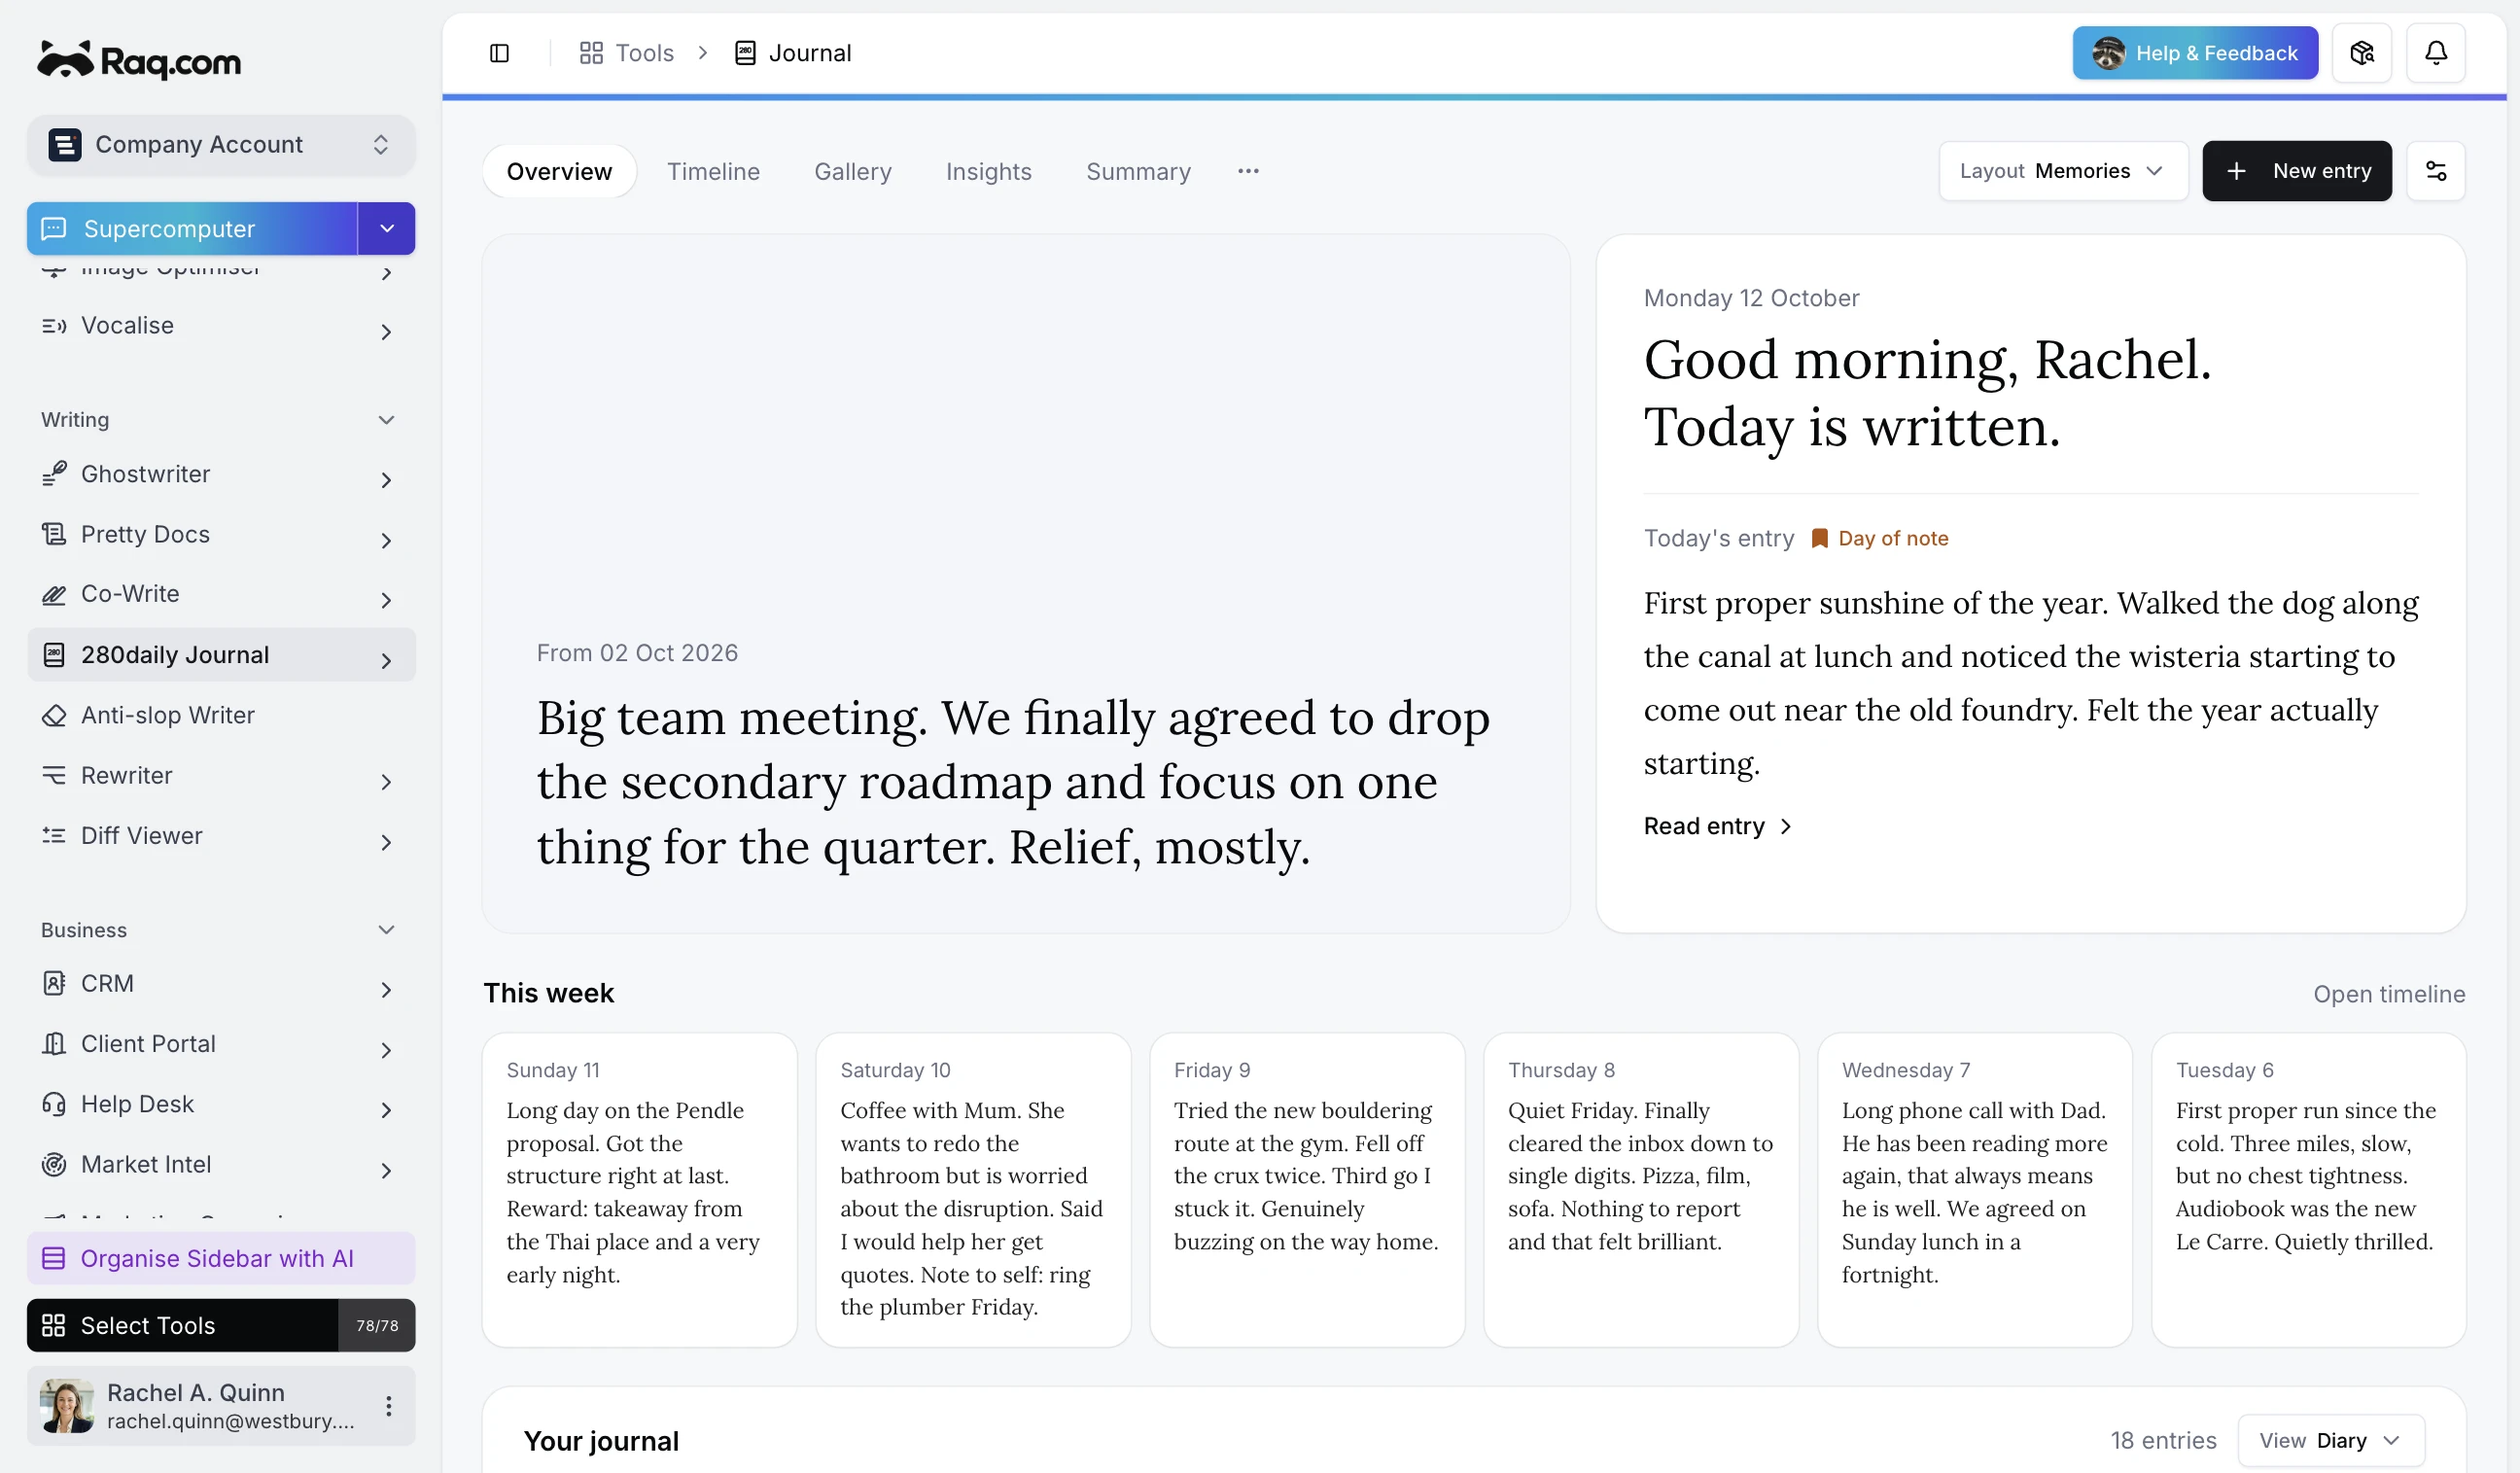This screenshot has width=2520, height=1473.
Task: Open Rewriter tool in sidebar
Action: [x=221, y=775]
